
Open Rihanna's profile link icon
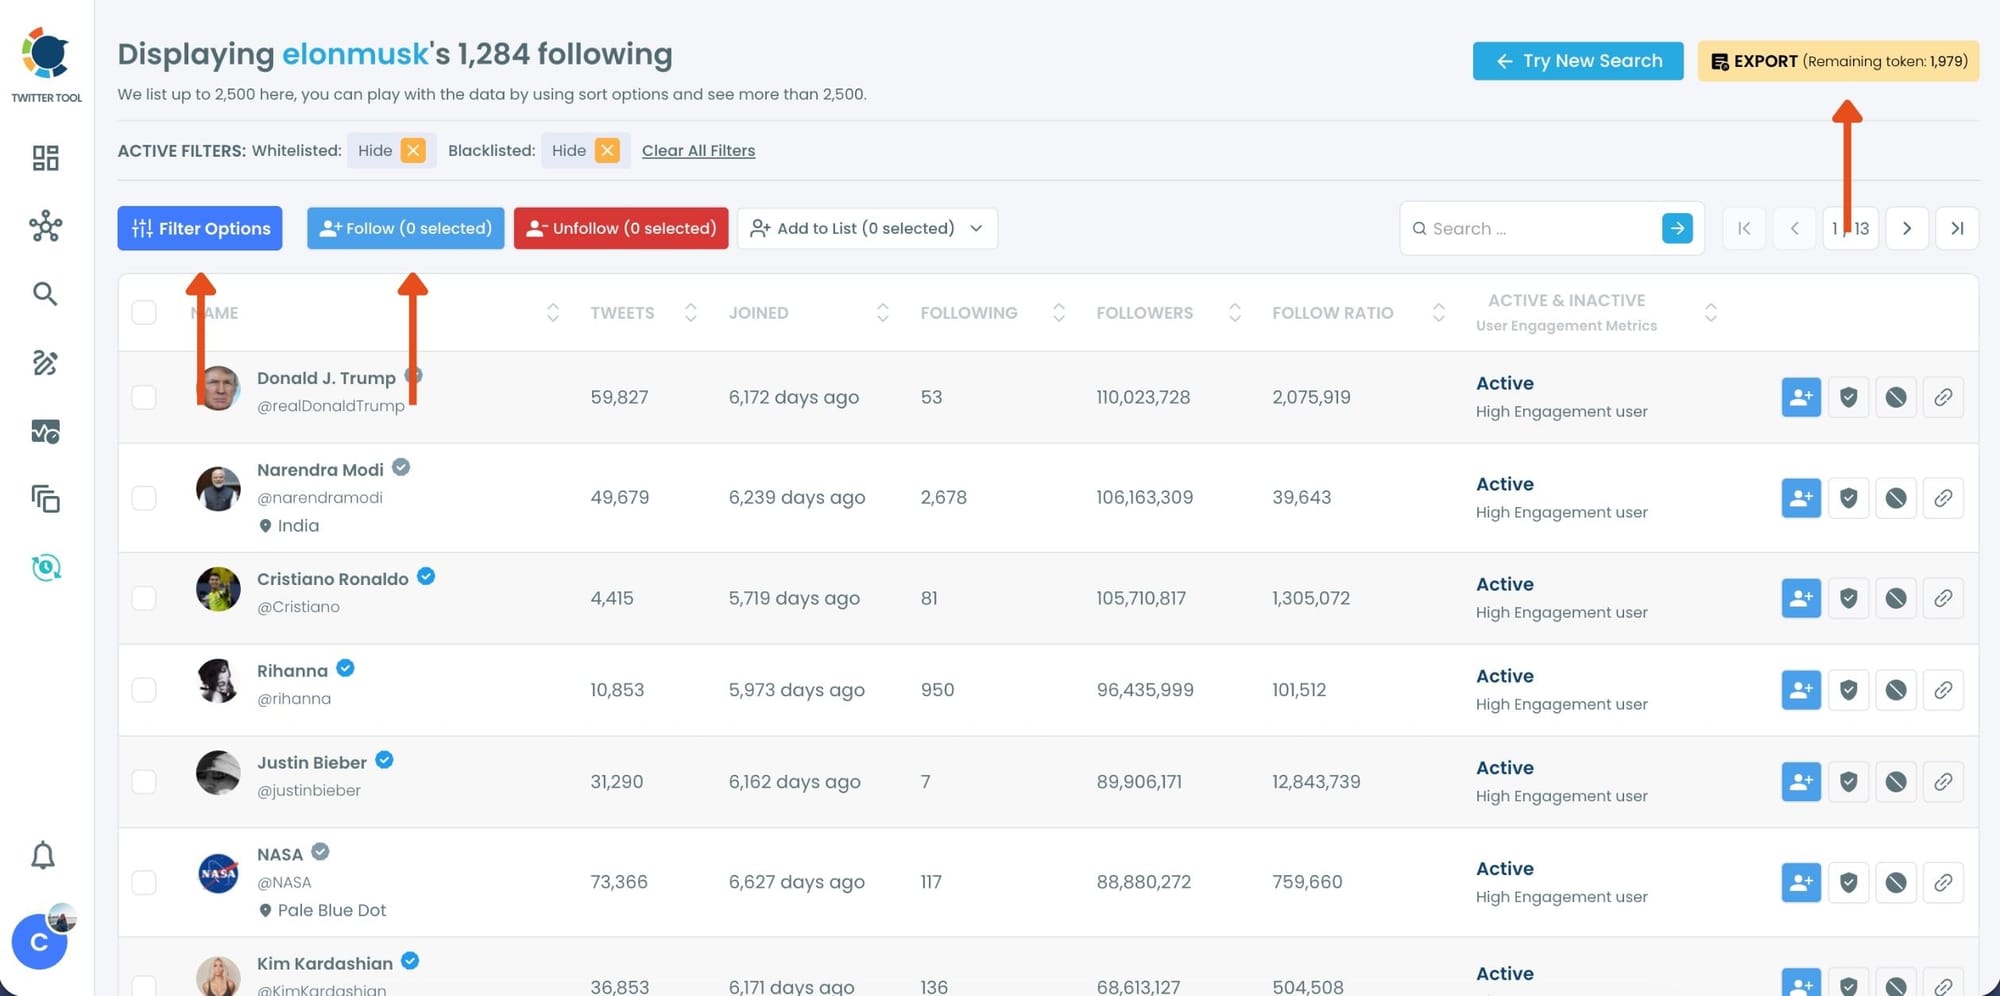(1943, 690)
